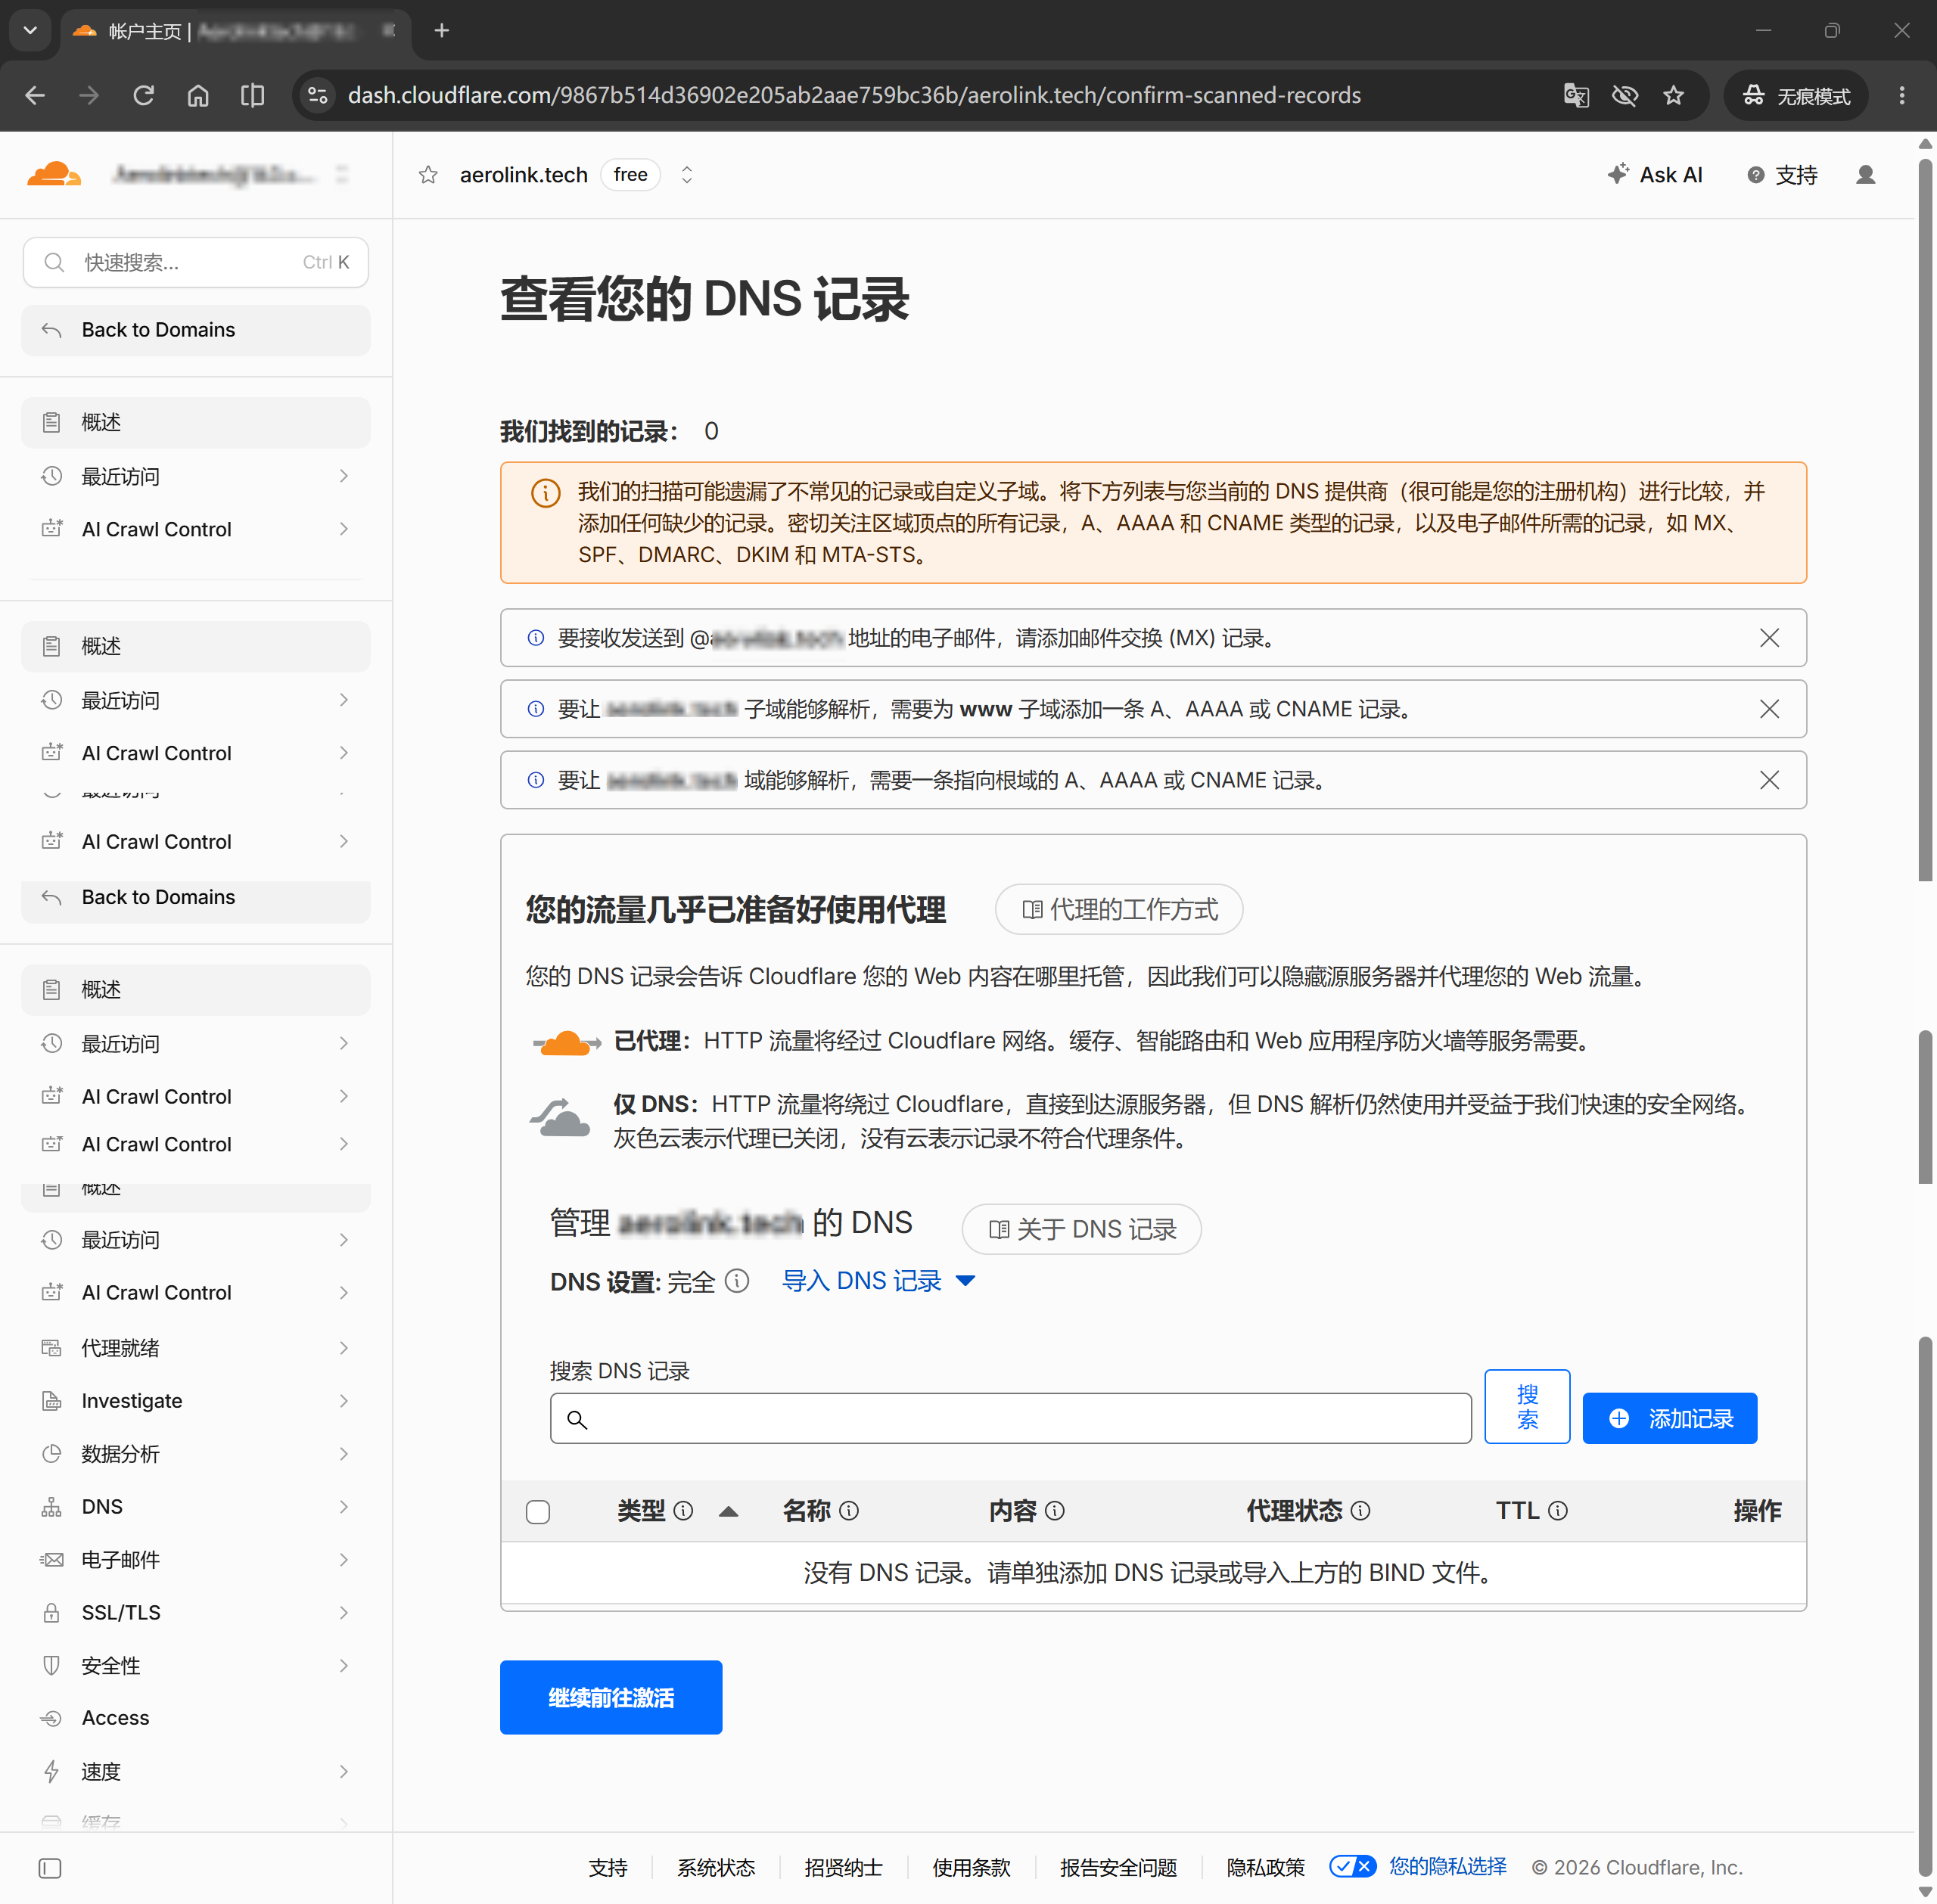Screen dimensions: 1937x1904
Task: Star aerolink.tech as a favorite domain
Action: pyautogui.click(x=428, y=175)
